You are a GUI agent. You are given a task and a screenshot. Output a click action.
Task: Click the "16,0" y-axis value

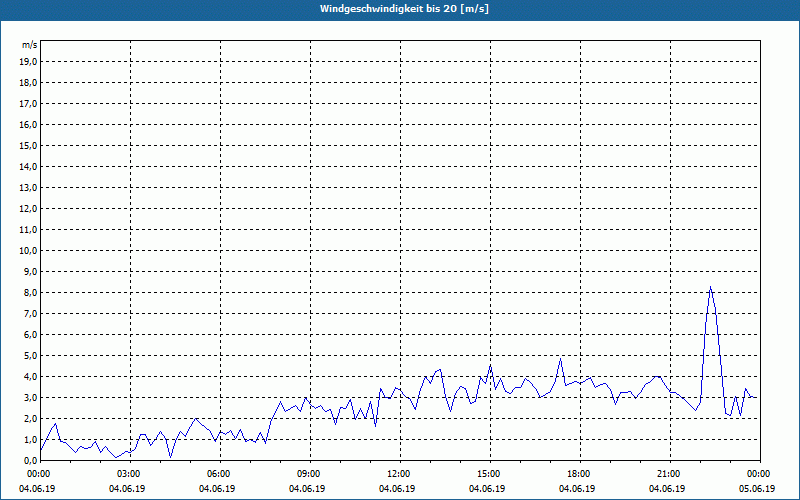(28, 124)
